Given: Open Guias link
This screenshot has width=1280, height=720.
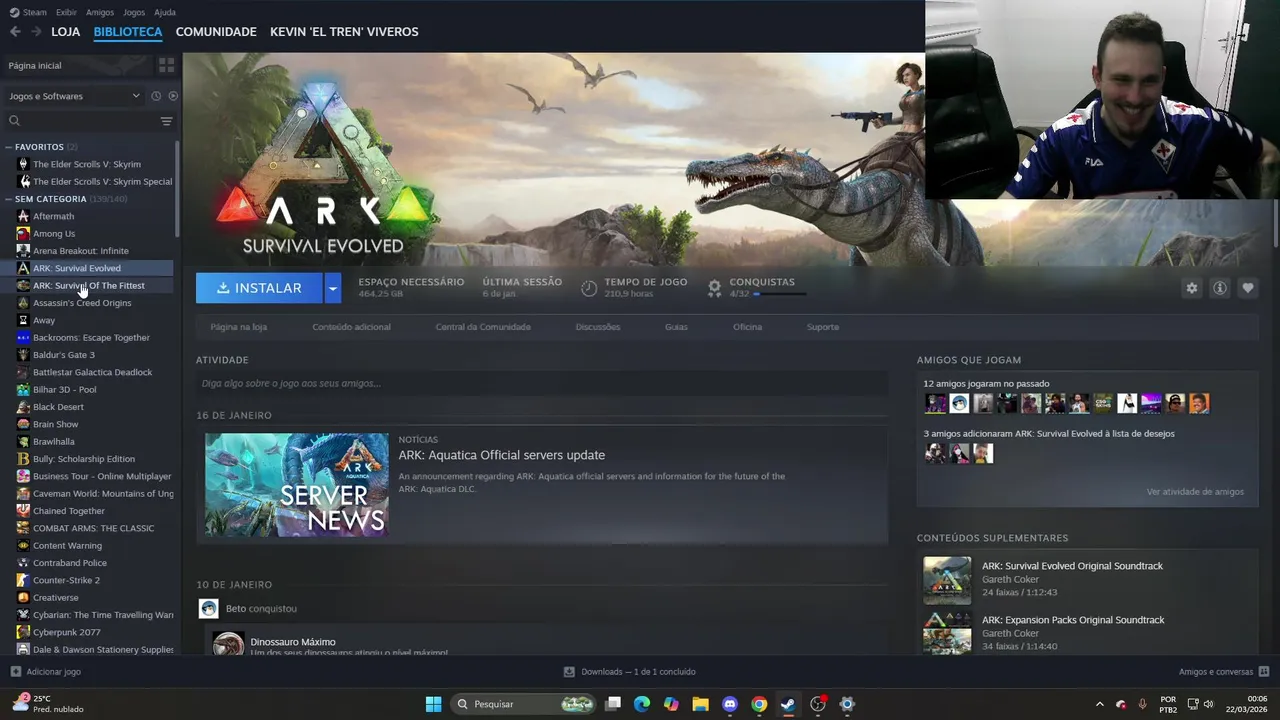Looking at the screenshot, I should (676, 327).
